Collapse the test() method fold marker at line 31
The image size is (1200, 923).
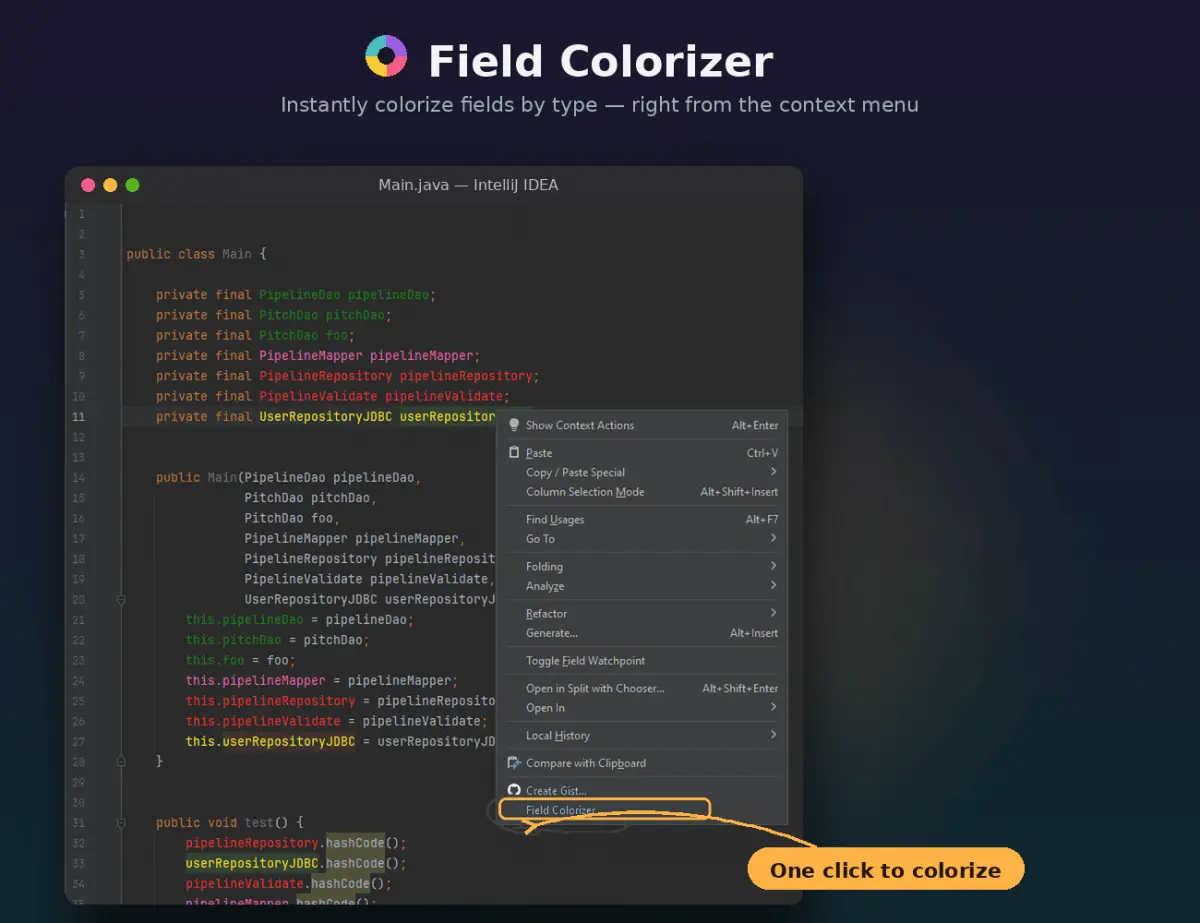click(121, 823)
